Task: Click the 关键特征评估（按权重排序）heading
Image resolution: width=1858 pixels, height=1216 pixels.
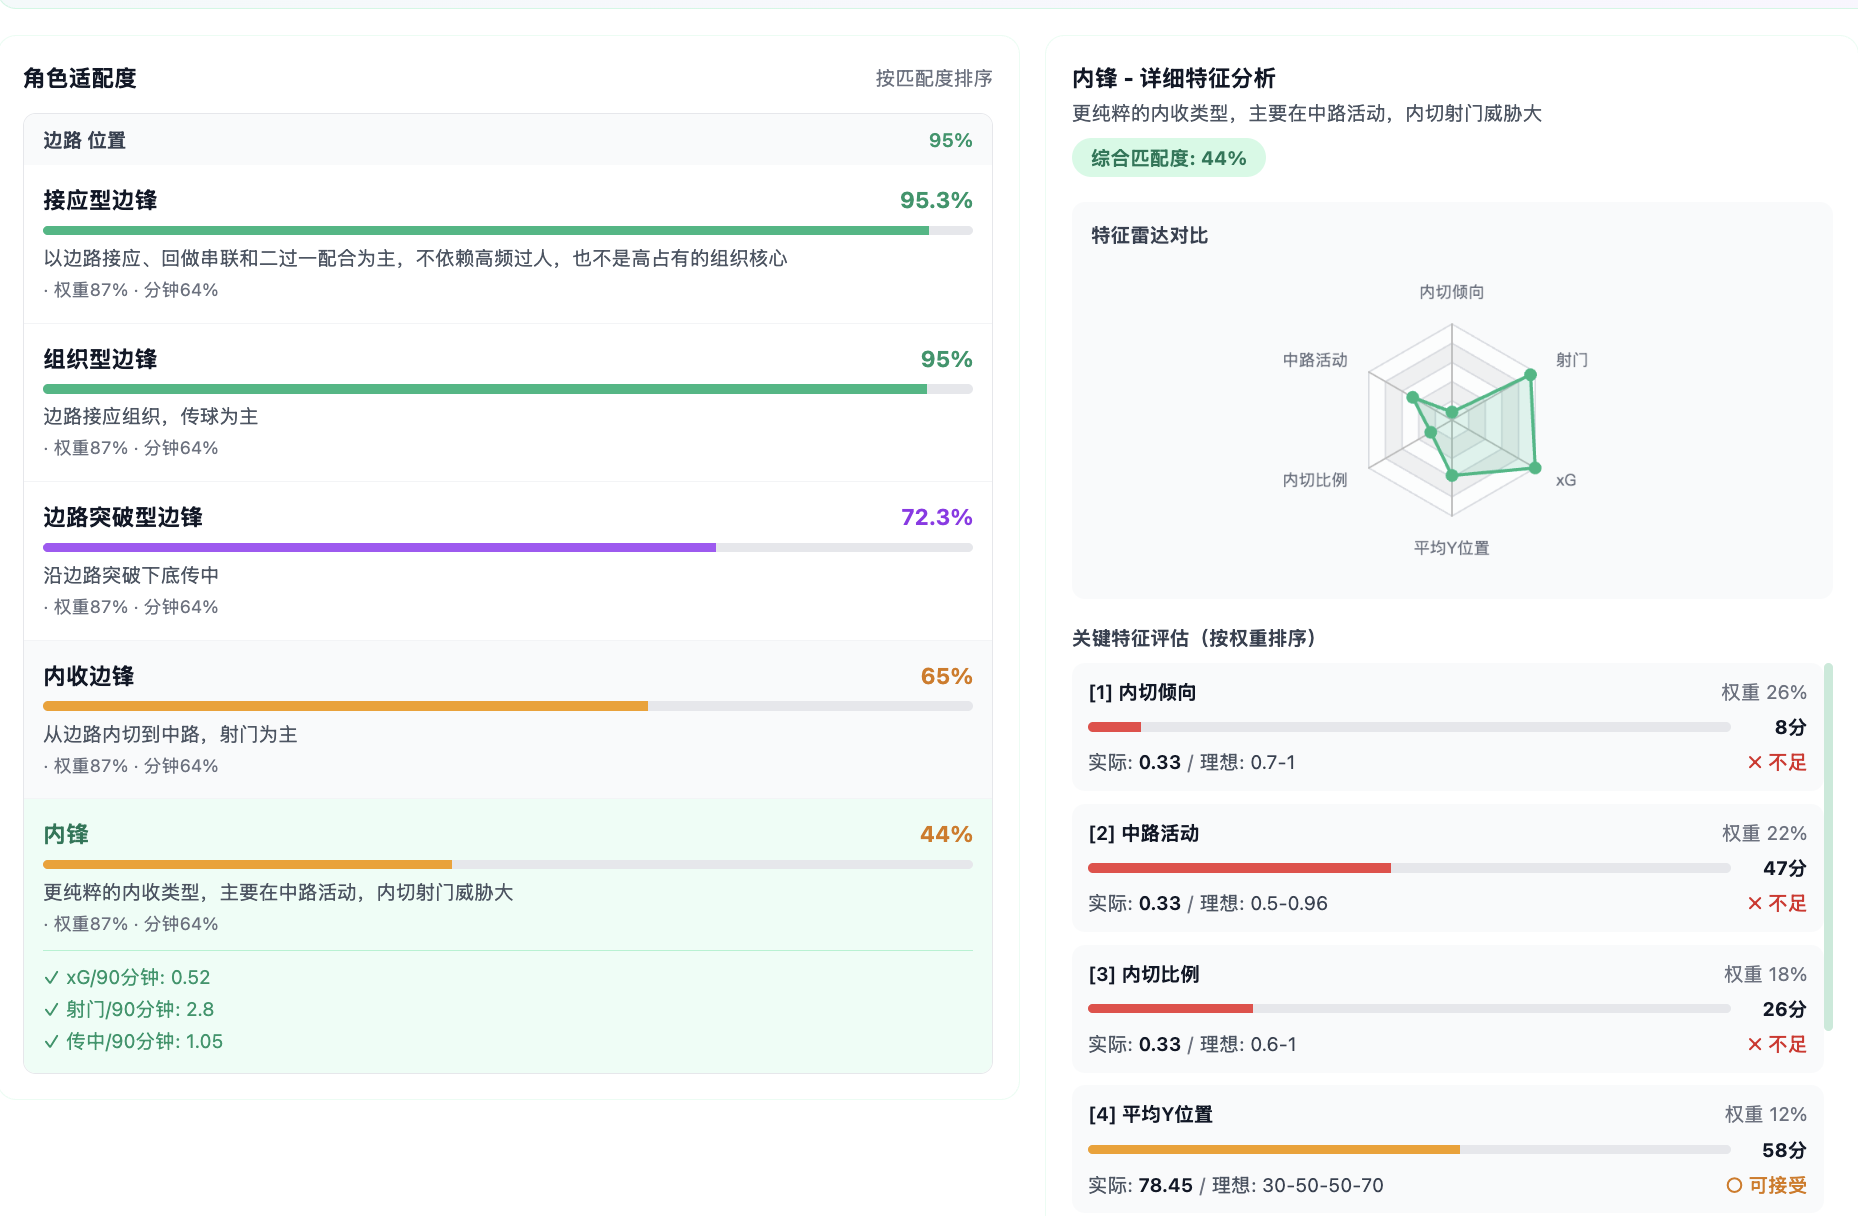Action: pyautogui.click(x=1194, y=638)
